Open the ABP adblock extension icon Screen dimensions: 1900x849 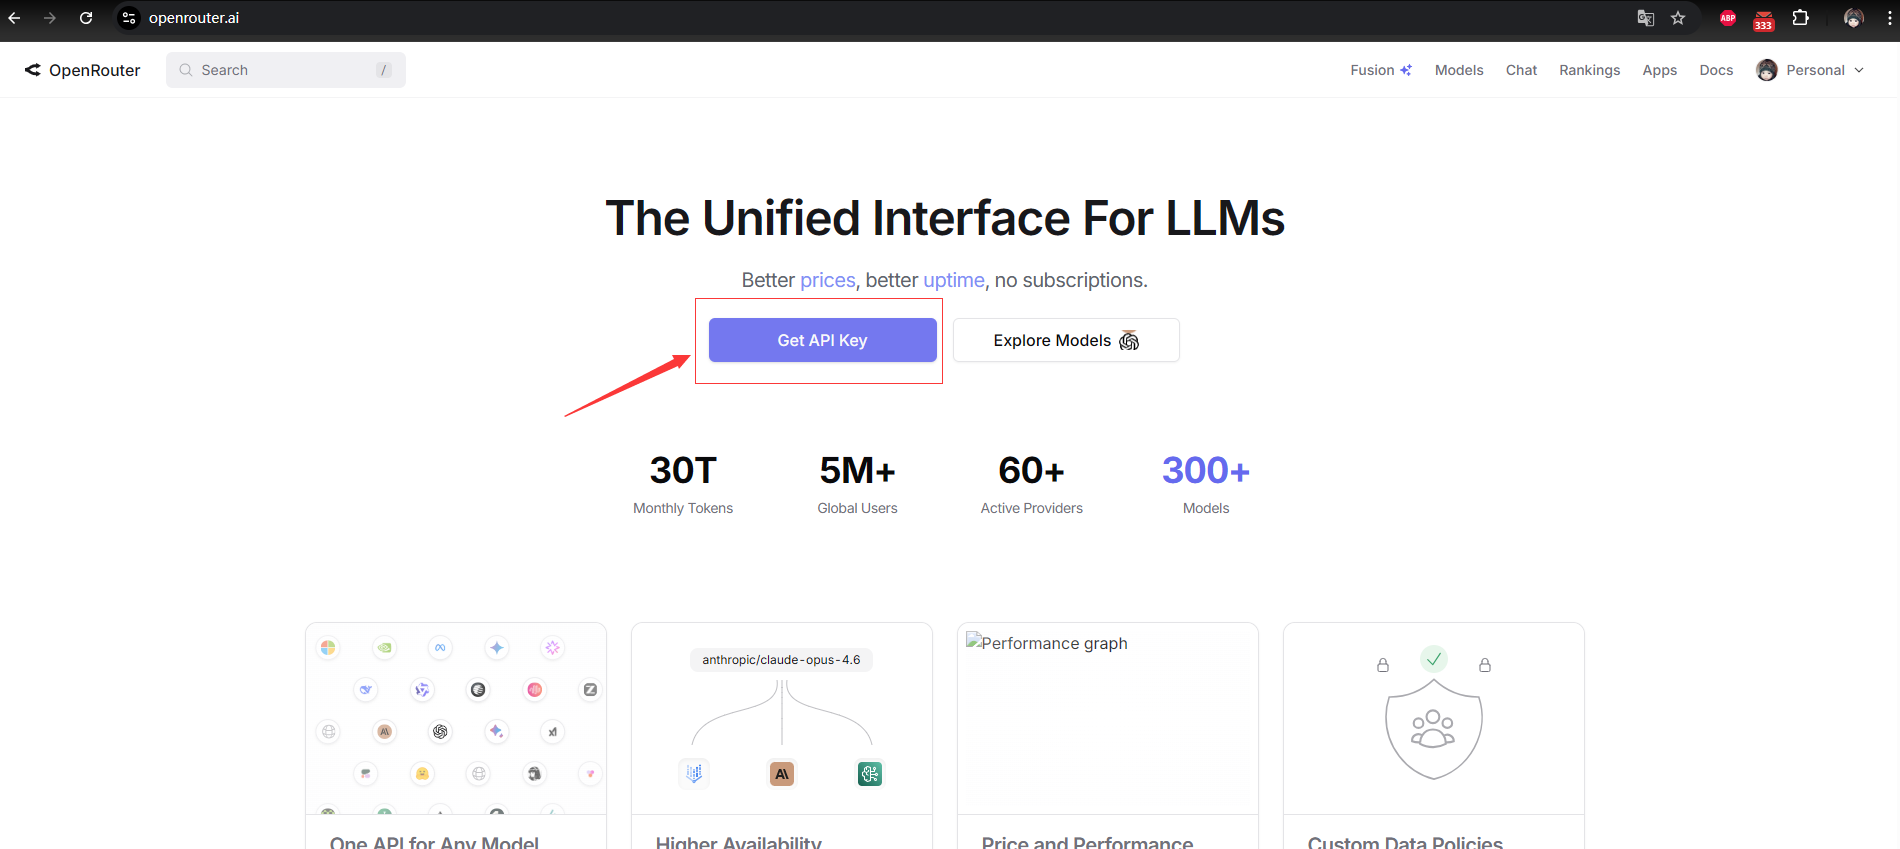pos(1727,18)
